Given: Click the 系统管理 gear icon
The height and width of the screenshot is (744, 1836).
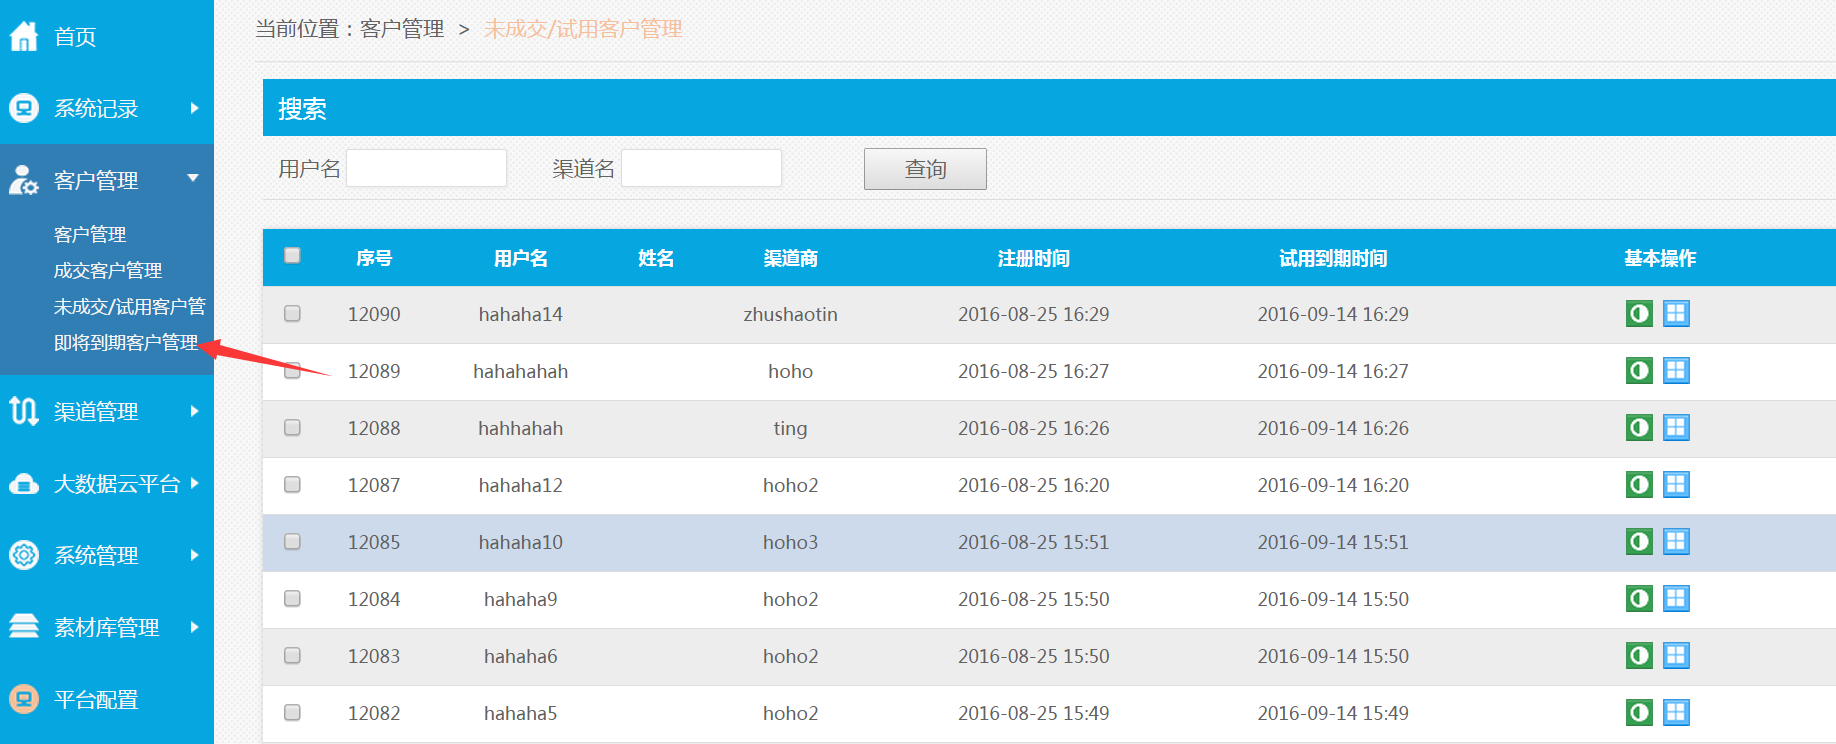Looking at the screenshot, I should 24,555.
